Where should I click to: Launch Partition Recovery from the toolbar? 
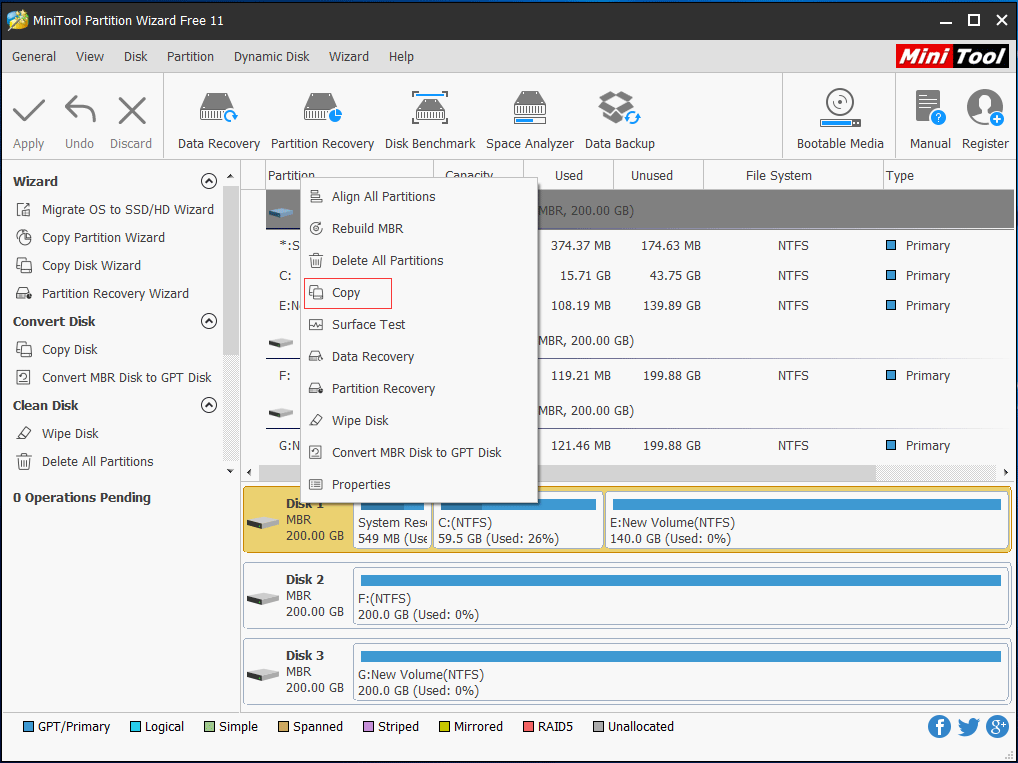pos(322,120)
